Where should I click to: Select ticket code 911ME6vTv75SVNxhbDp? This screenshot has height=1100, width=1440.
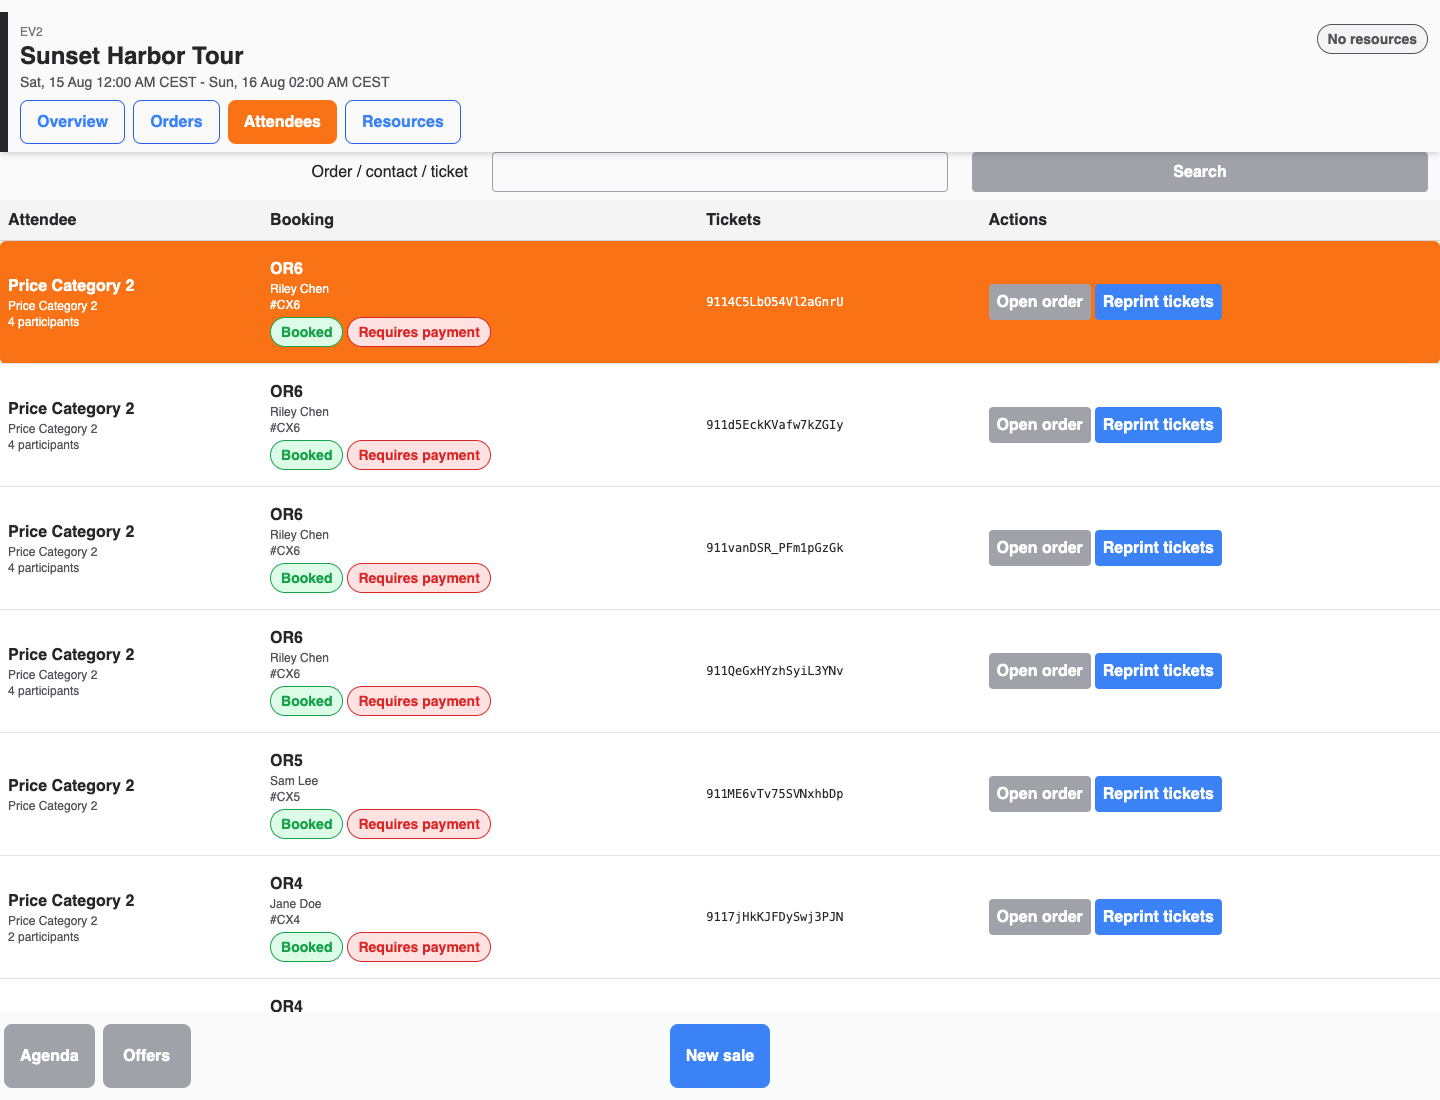click(x=775, y=794)
